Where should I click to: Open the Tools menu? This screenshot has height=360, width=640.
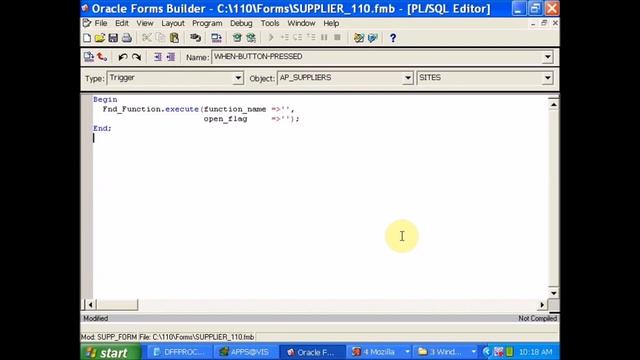click(270, 23)
